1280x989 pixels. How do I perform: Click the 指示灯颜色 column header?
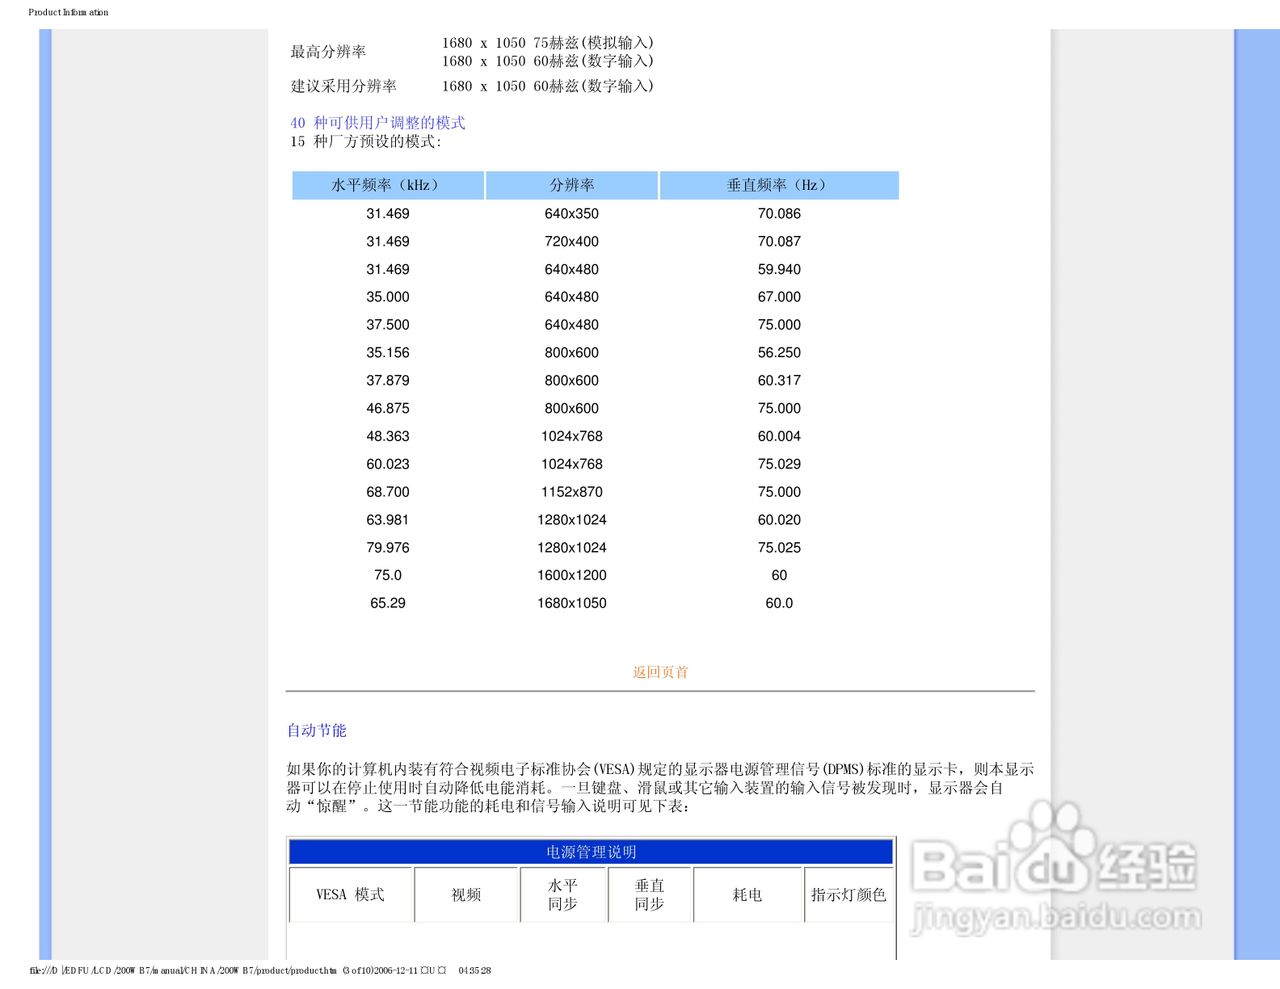coord(849,895)
